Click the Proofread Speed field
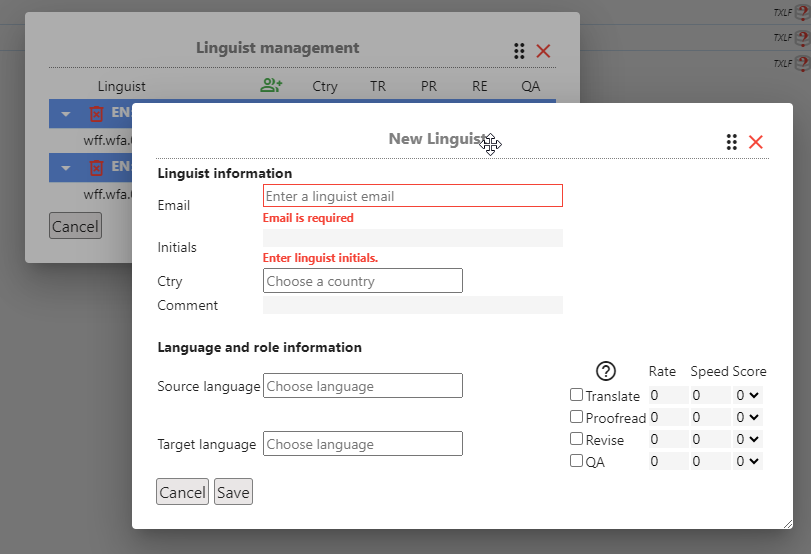Viewport: 811px width, 554px height. coord(711,417)
